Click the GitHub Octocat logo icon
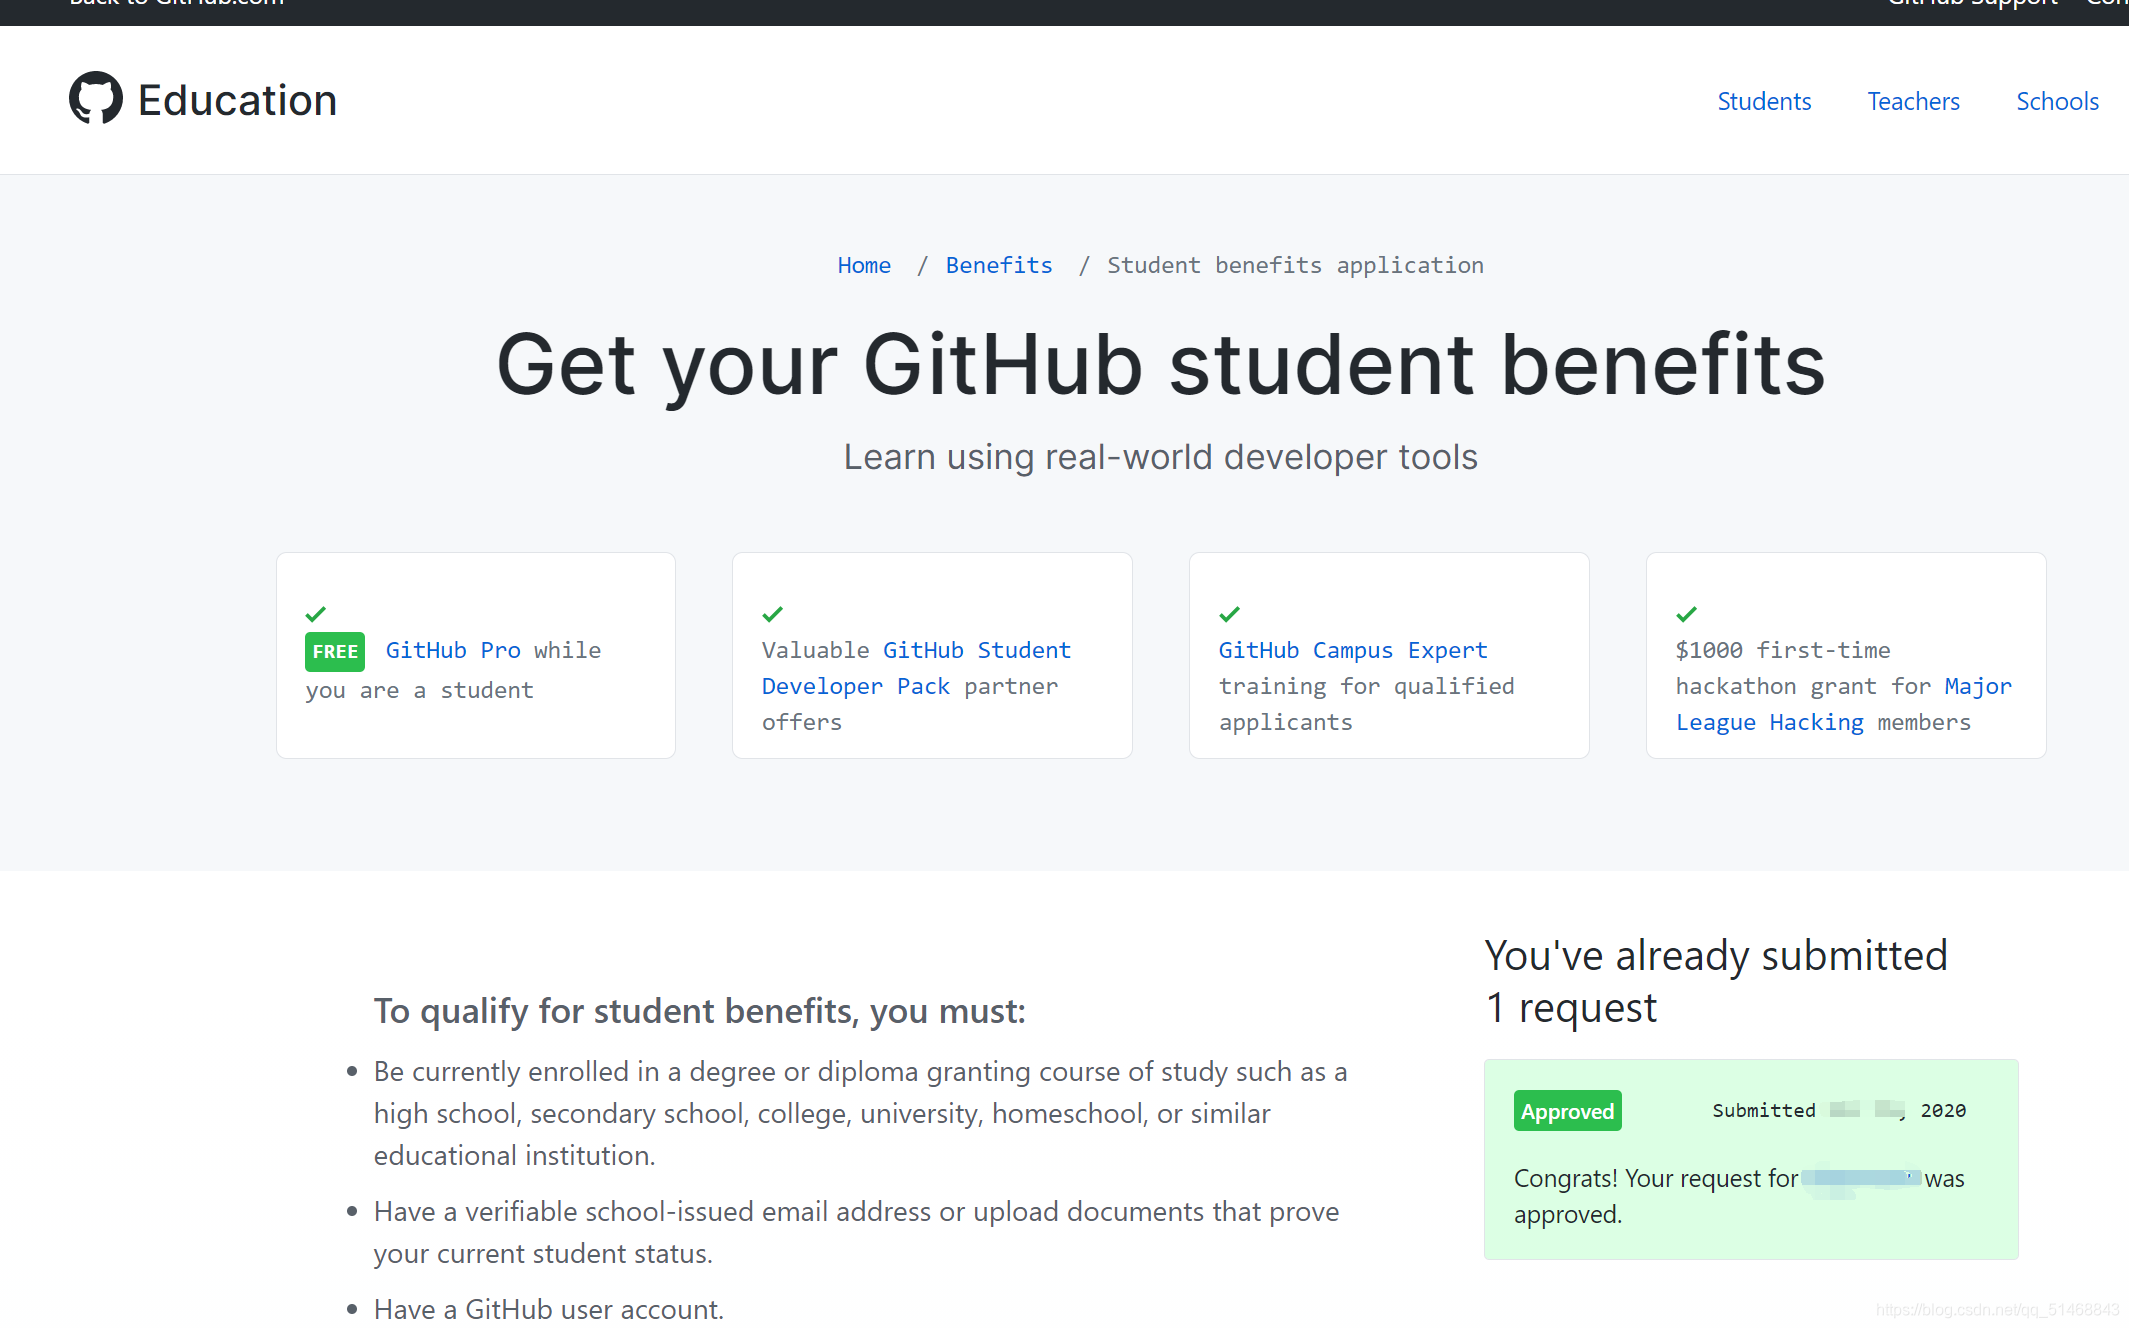The image size is (2129, 1328). pyautogui.click(x=95, y=98)
